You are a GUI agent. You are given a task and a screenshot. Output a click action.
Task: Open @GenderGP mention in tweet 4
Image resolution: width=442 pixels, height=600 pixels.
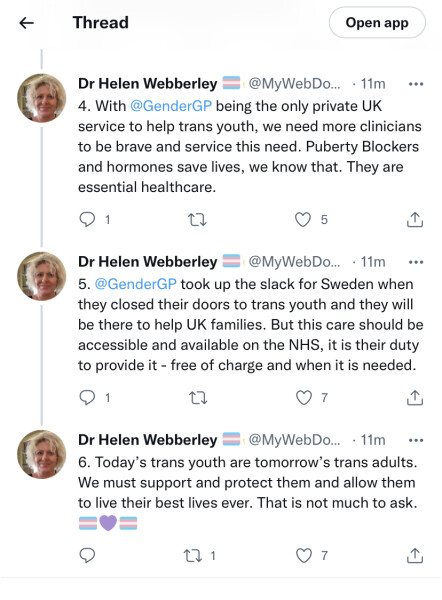[x=171, y=106]
